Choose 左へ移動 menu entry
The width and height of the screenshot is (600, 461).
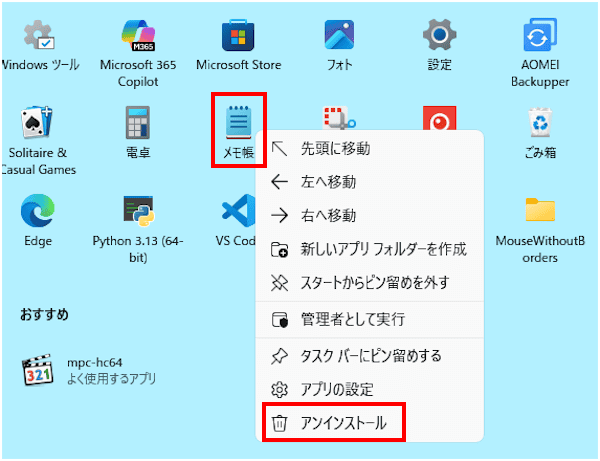point(370,182)
